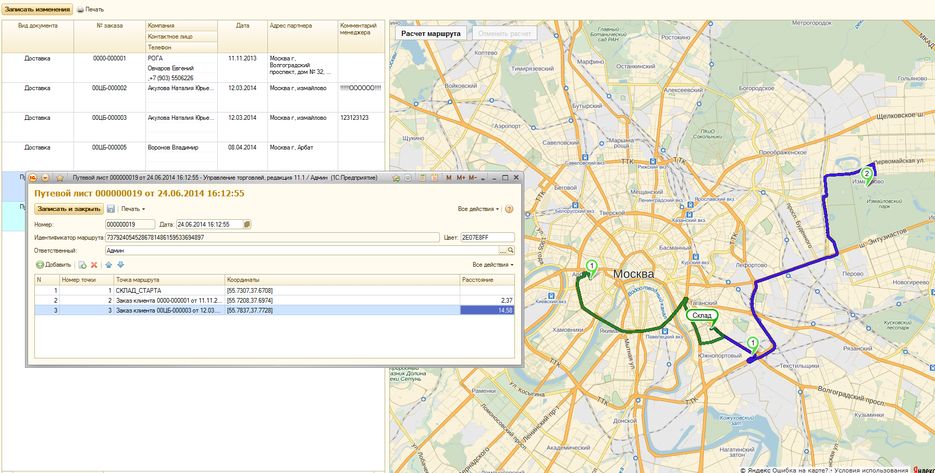Click the green plus Добавить icon
This screenshot has height=473, width=935.
[x=39, y=265]
